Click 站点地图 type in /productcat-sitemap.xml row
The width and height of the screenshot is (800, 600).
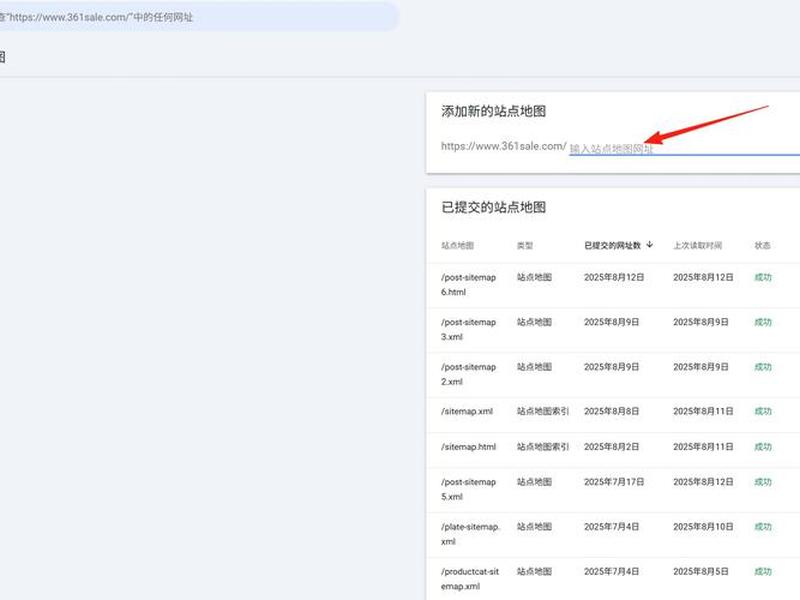point(534,571)
